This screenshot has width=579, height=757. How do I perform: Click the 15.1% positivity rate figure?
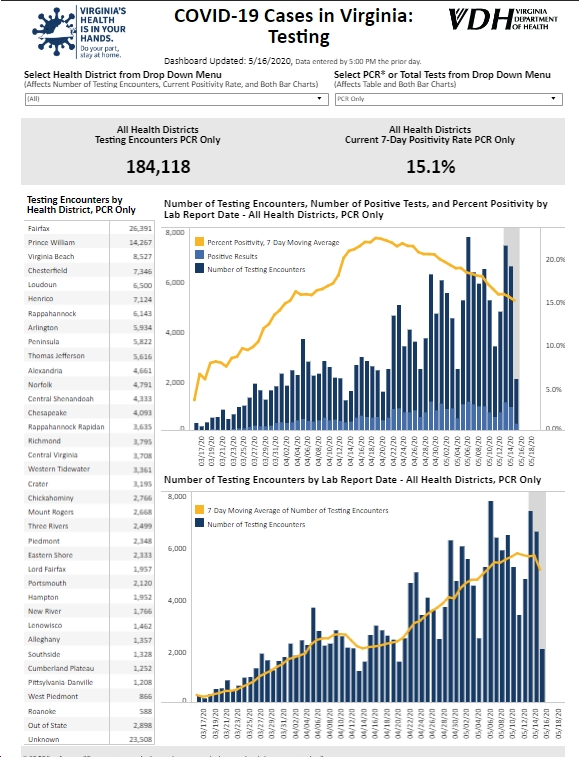pyautogui.click(x=431, y=167)
